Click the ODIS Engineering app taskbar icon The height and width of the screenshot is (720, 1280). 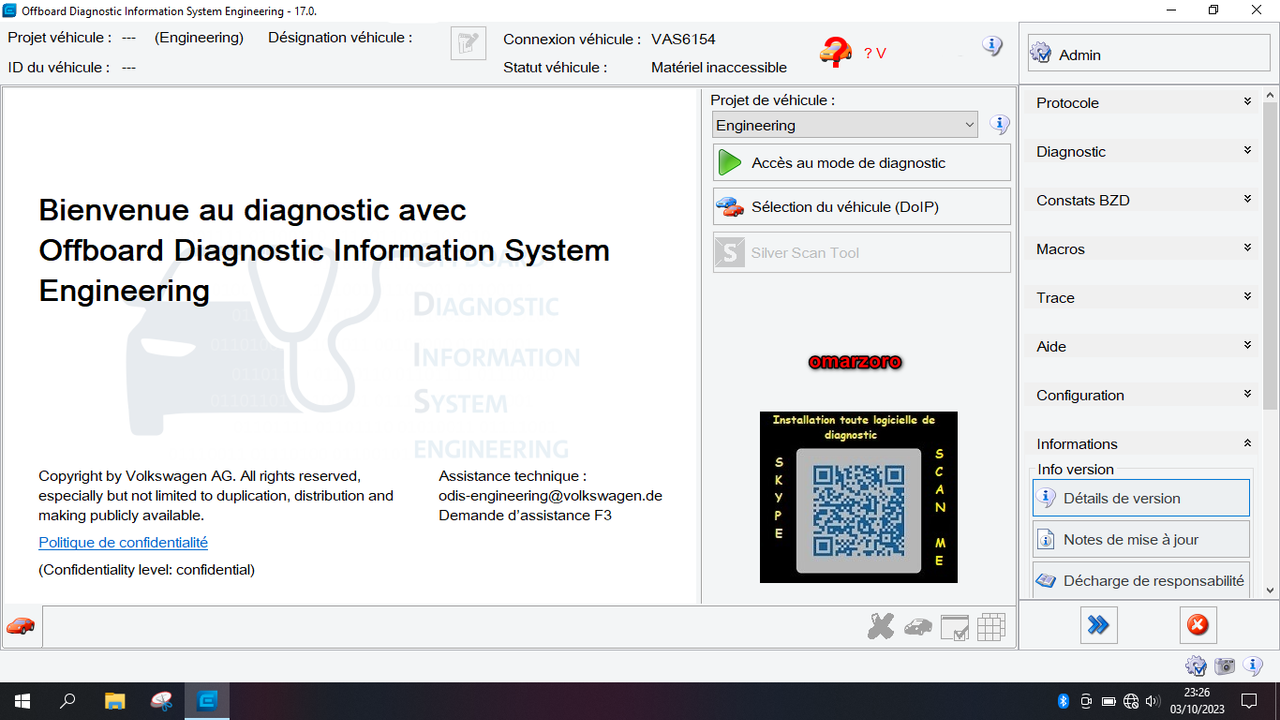(x=208, y=700)
